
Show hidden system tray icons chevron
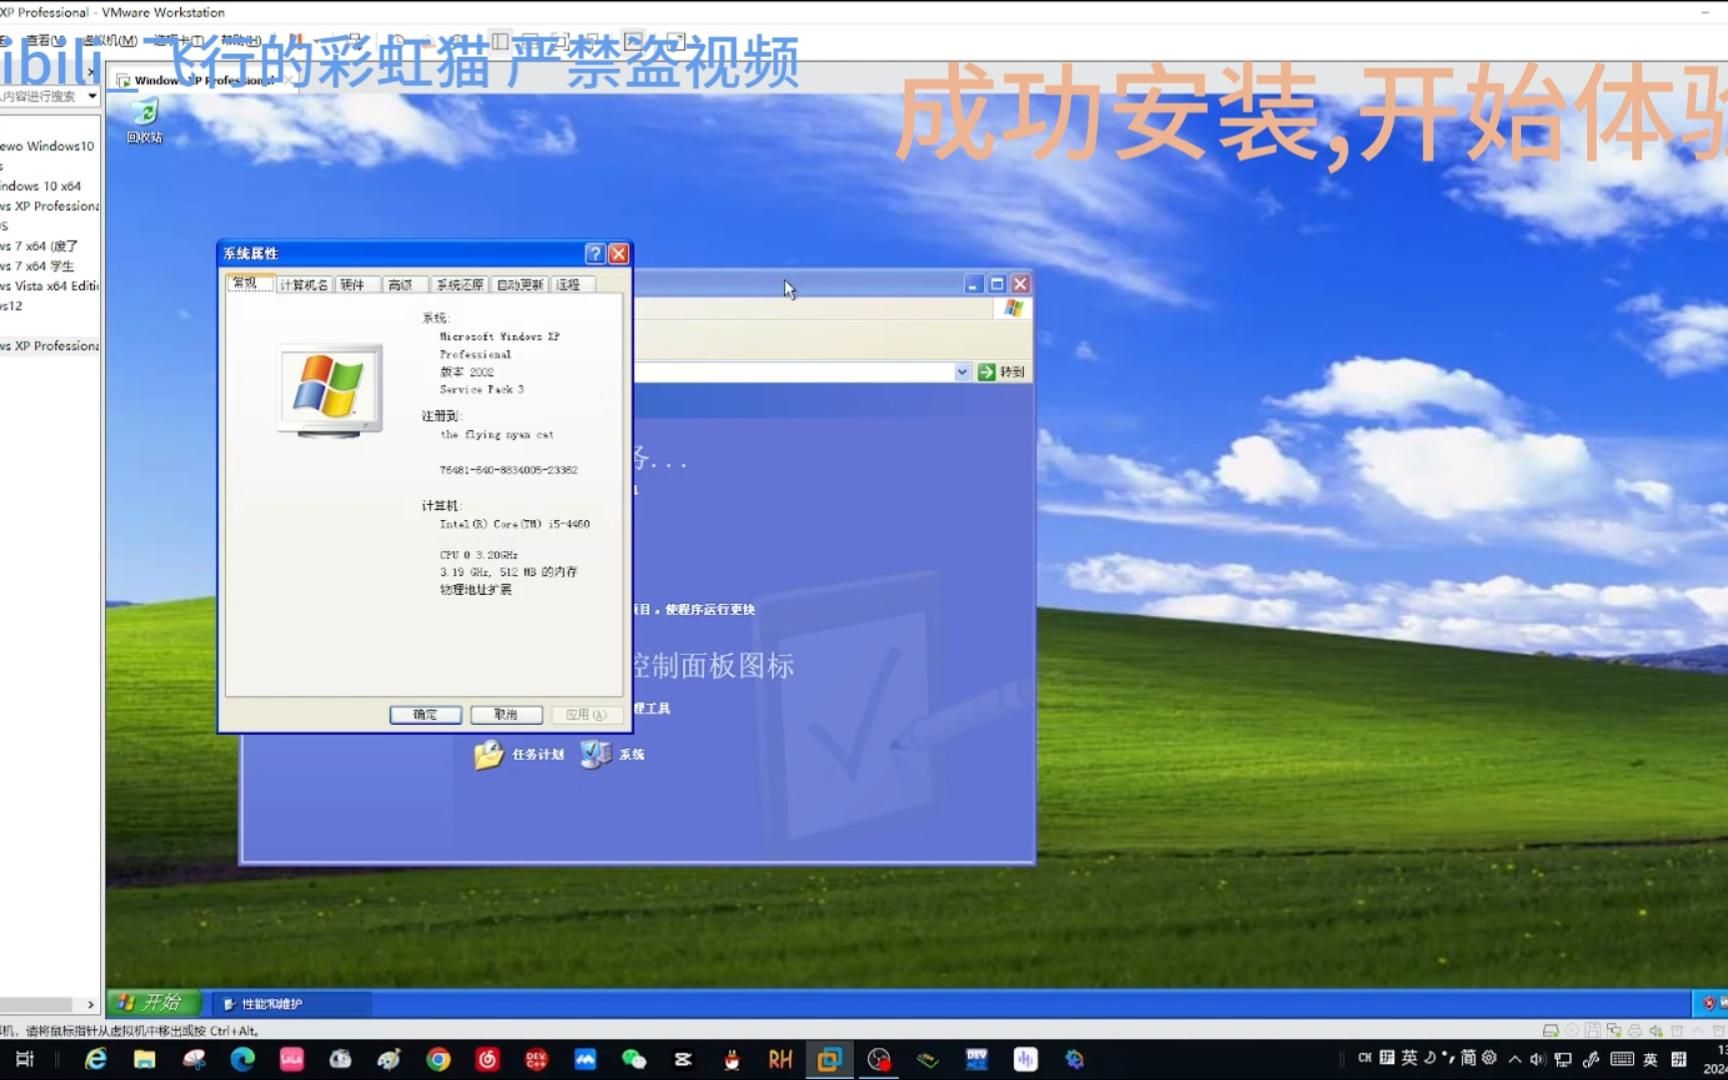1515,1059
